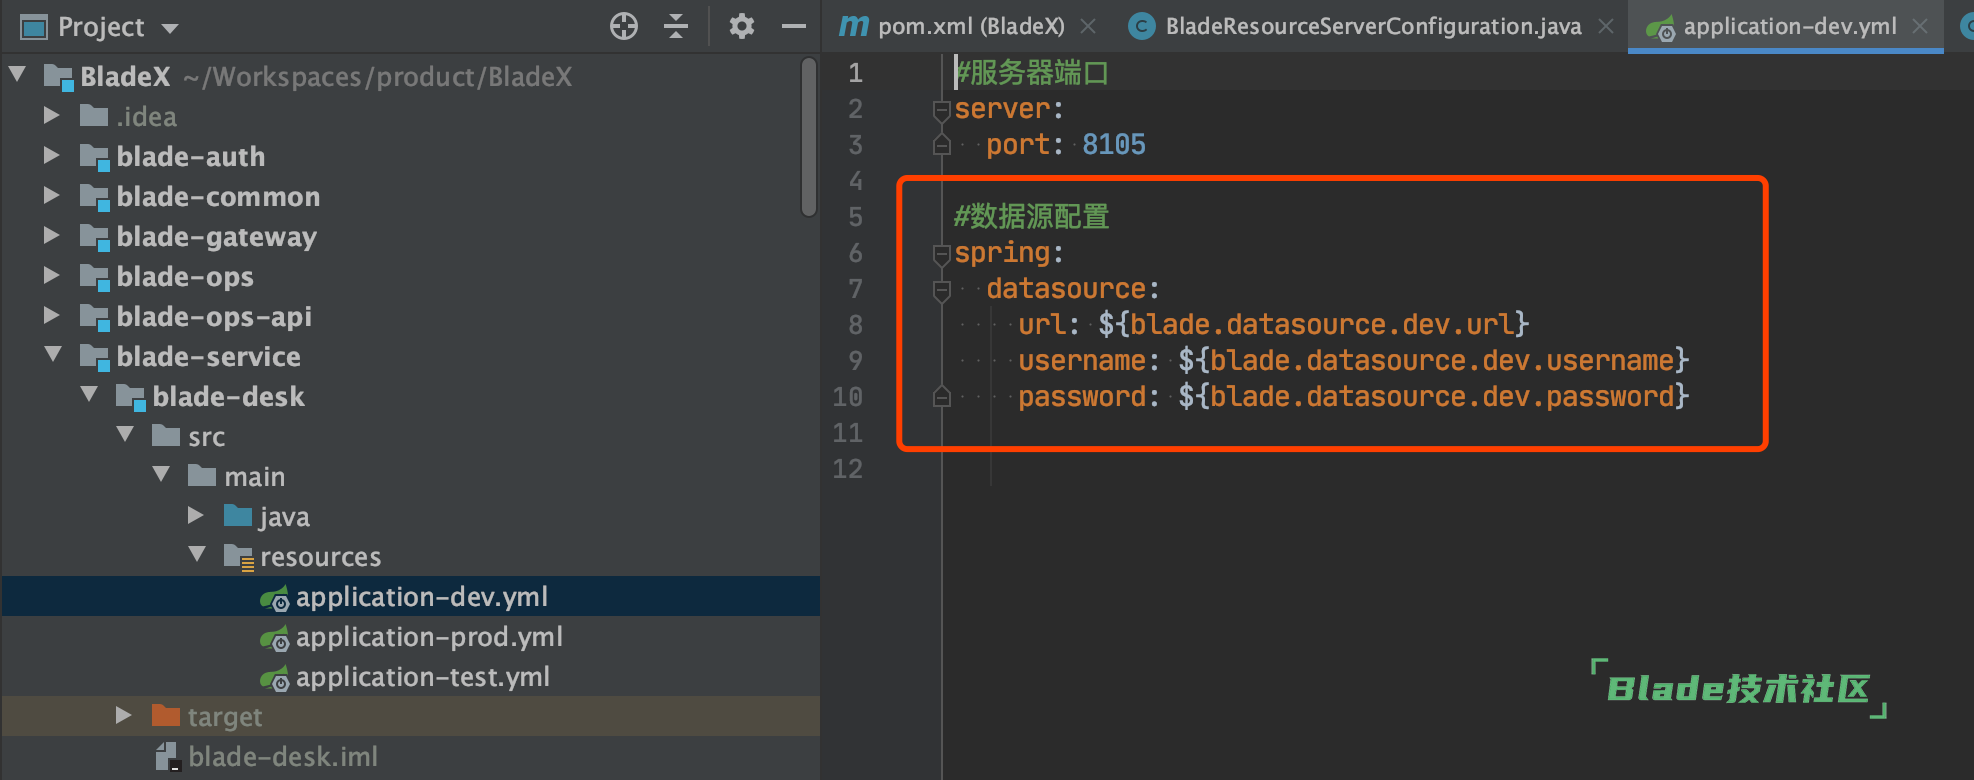1974x780 pixels.
Task: Collapse the src folder arrow
Action: (126, 435)
